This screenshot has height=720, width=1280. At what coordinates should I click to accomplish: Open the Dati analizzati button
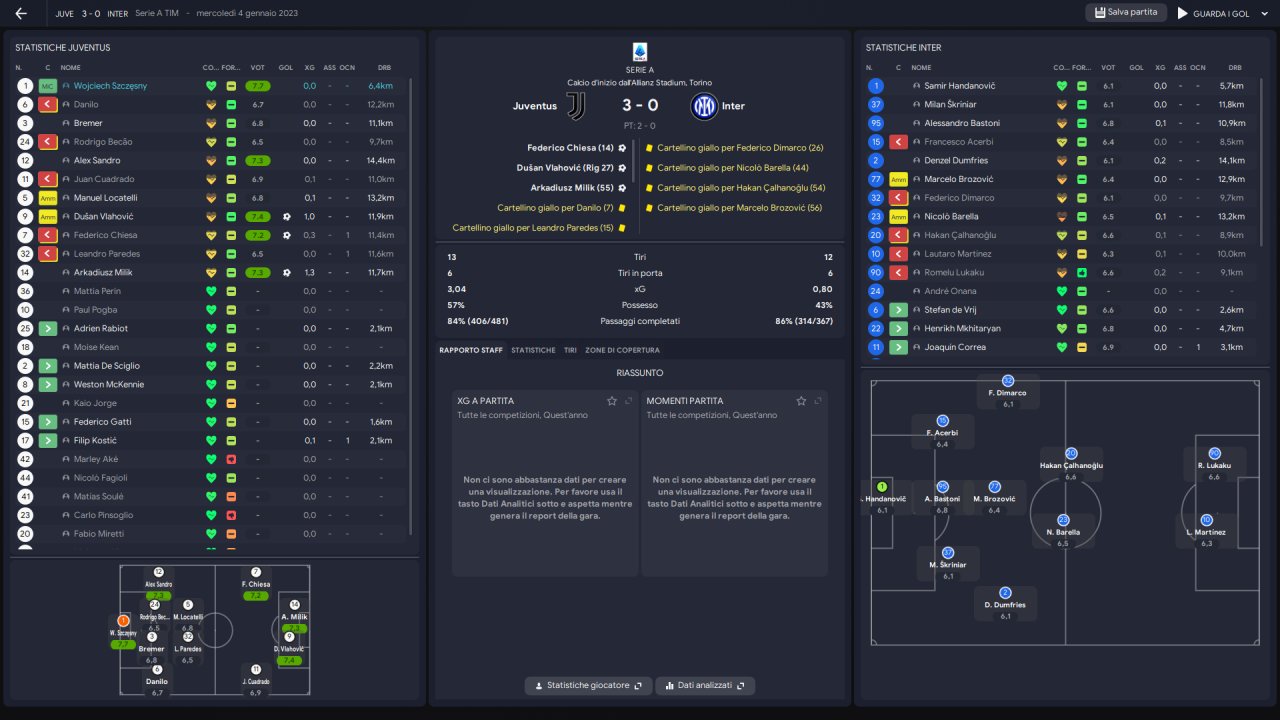(705, 686)
